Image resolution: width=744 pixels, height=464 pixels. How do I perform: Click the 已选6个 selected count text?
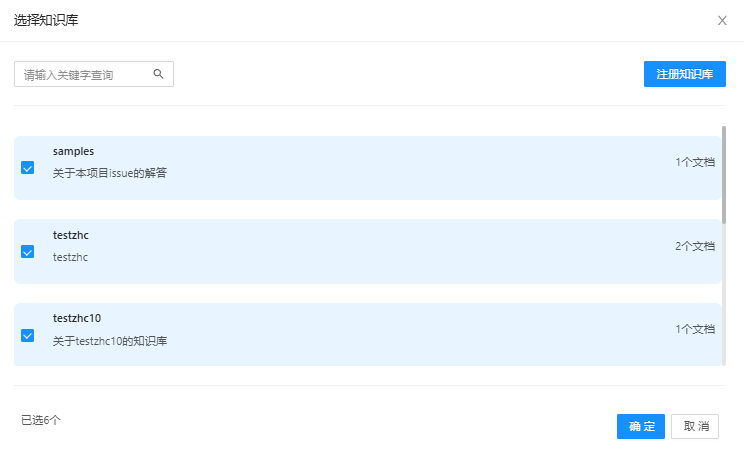(41, 420)
